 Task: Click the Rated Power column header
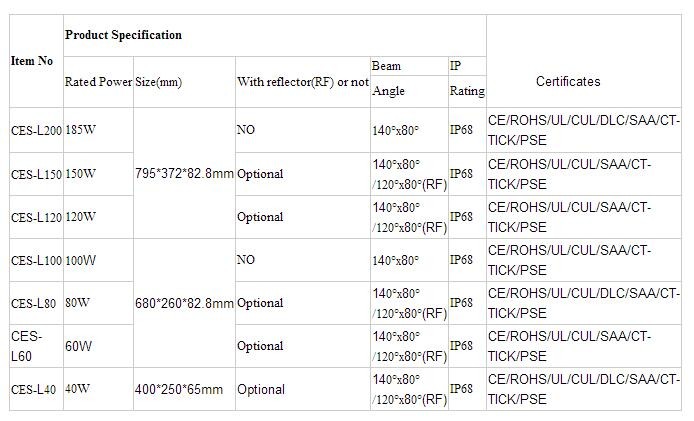98,82
